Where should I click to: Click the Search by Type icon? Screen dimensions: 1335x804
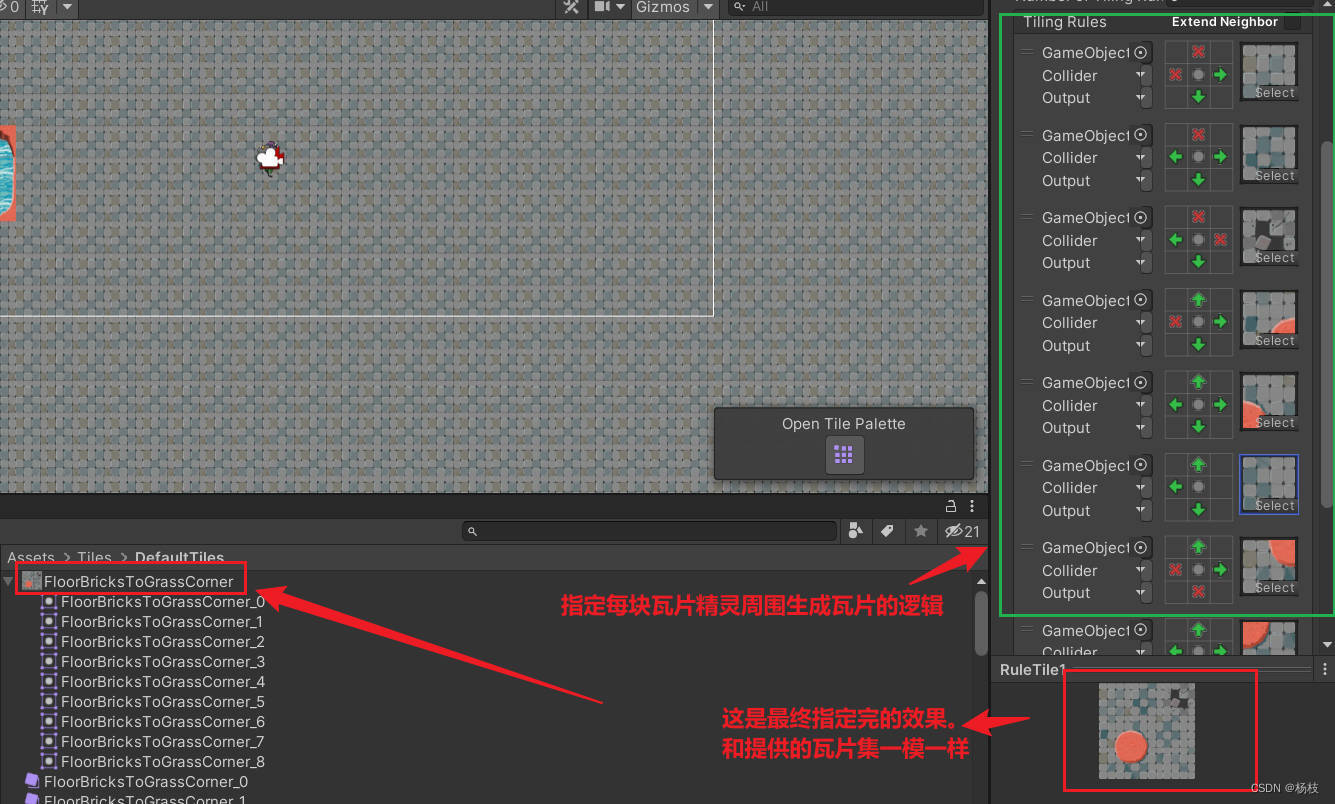pyautogui.click(x=855, y=531)
